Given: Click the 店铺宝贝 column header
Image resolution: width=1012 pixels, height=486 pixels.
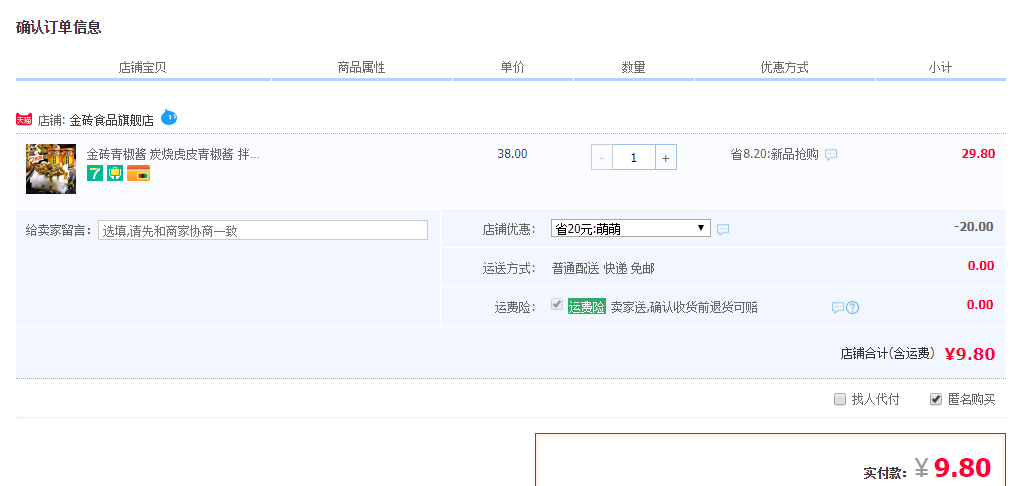Looking at the screenshot, I should click(x=143, y=67).
